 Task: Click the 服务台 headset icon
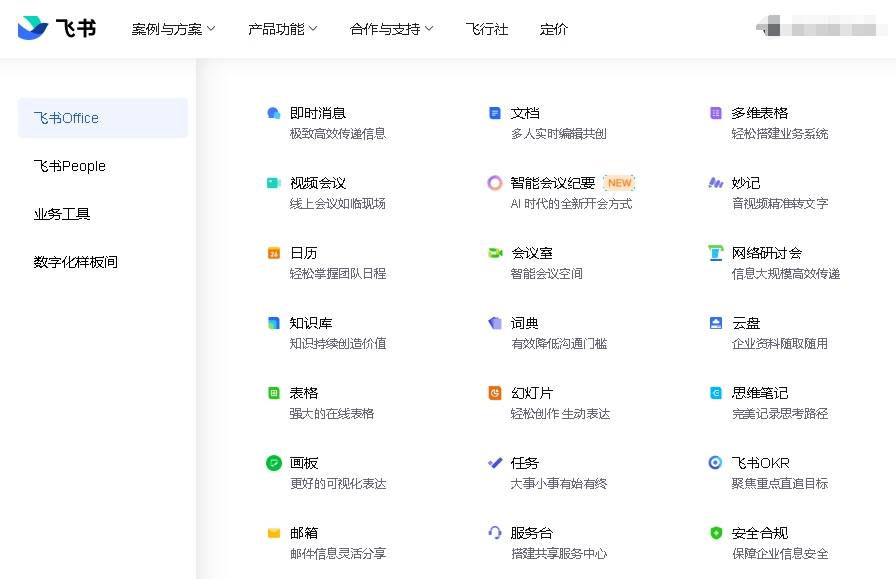coord(495,533)
